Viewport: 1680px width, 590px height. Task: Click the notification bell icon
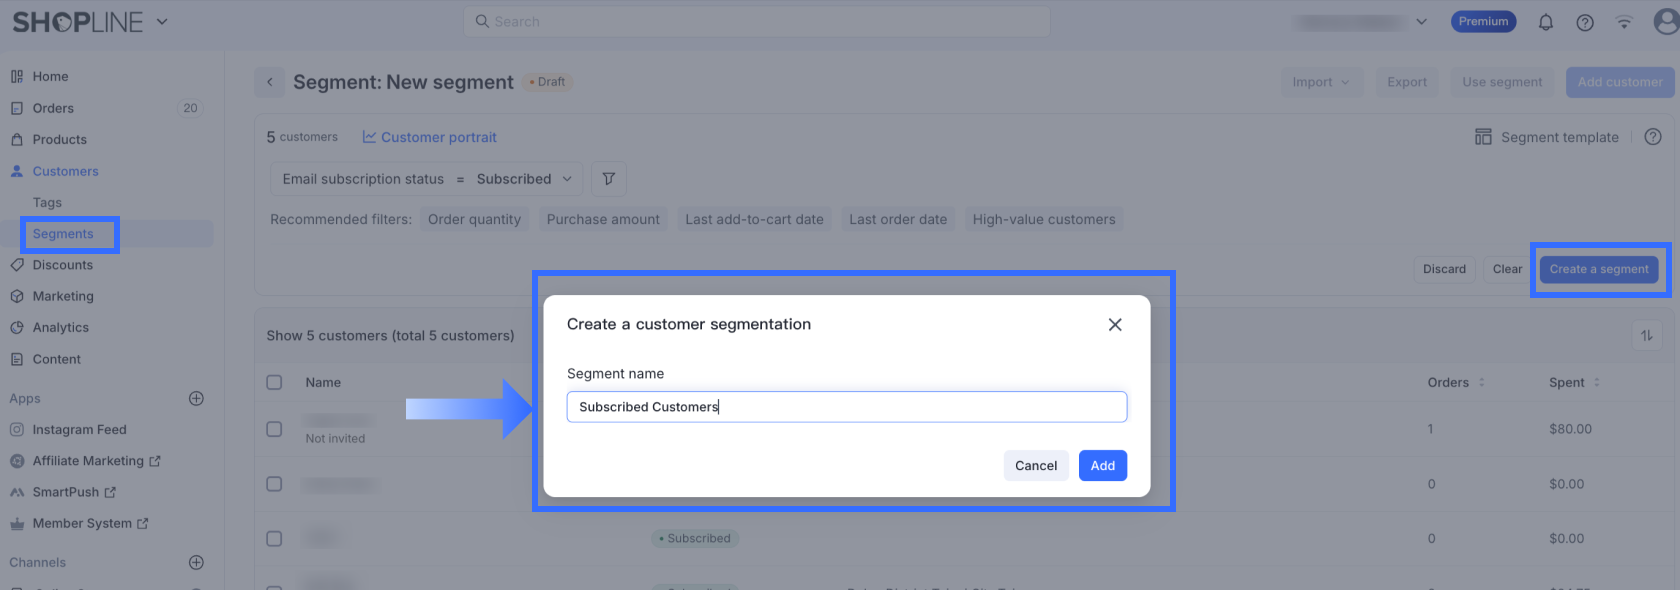1545,22
